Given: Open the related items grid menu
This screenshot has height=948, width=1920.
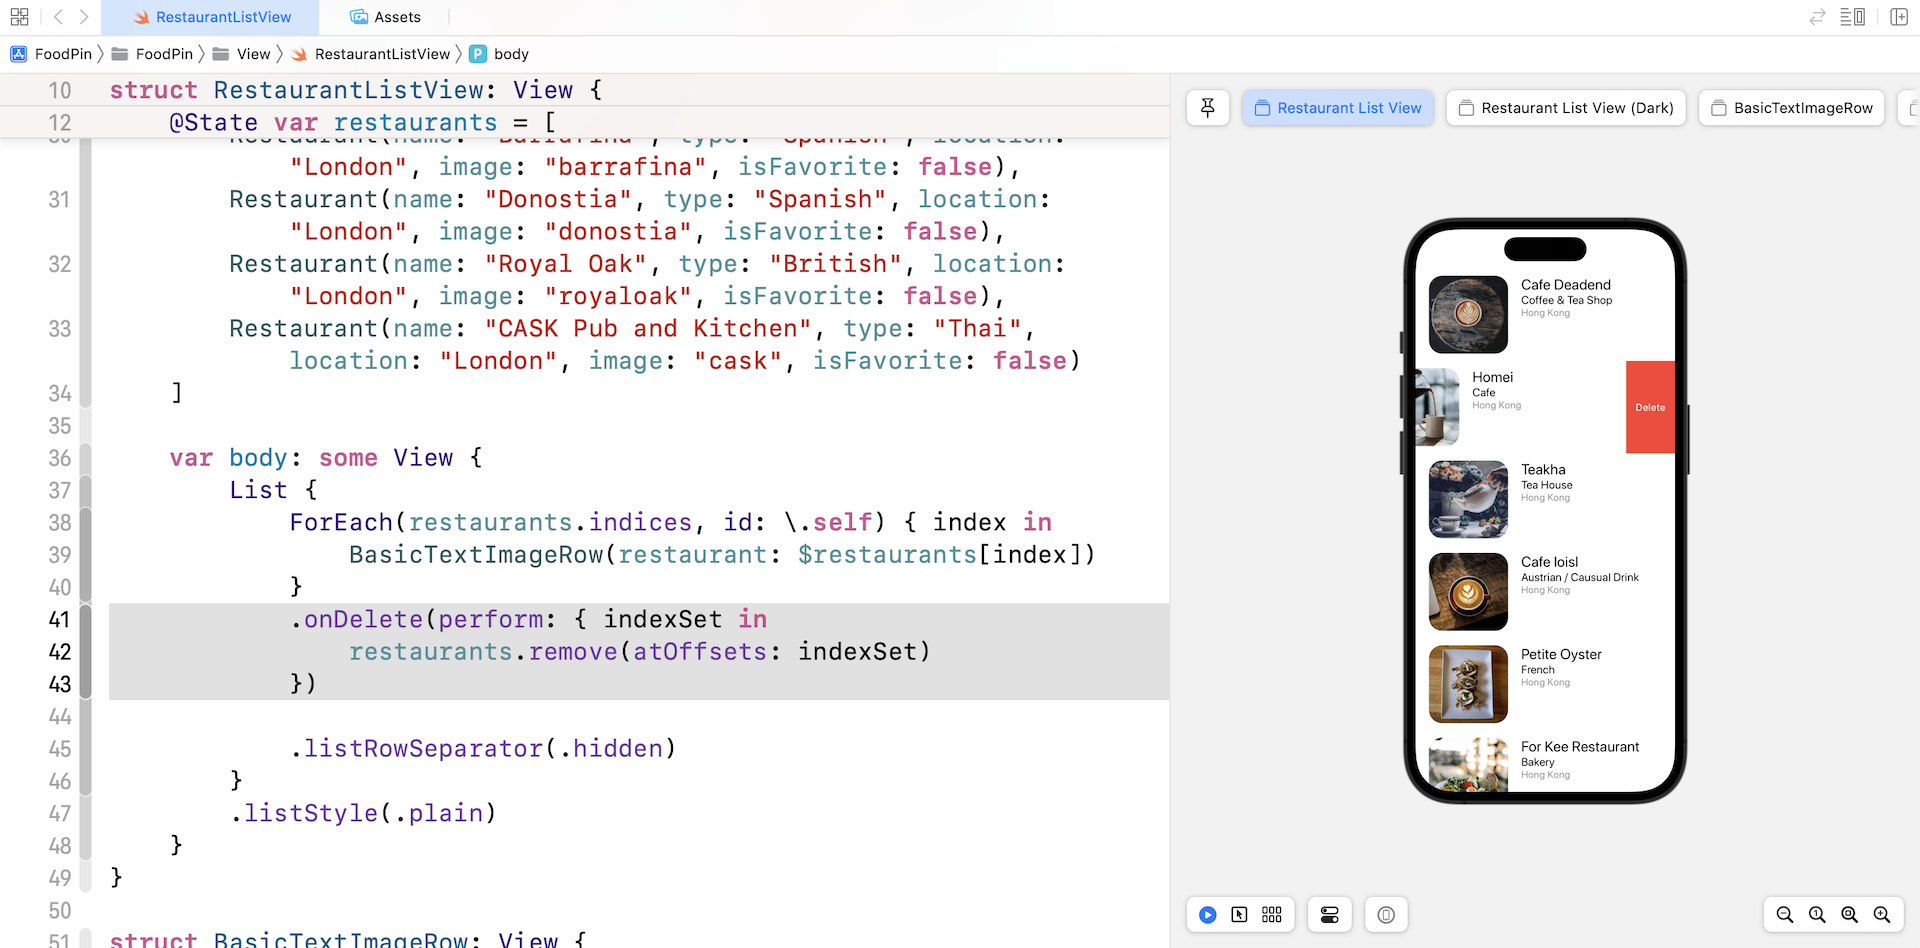Looking at the screenshot, I should point(19,17).
